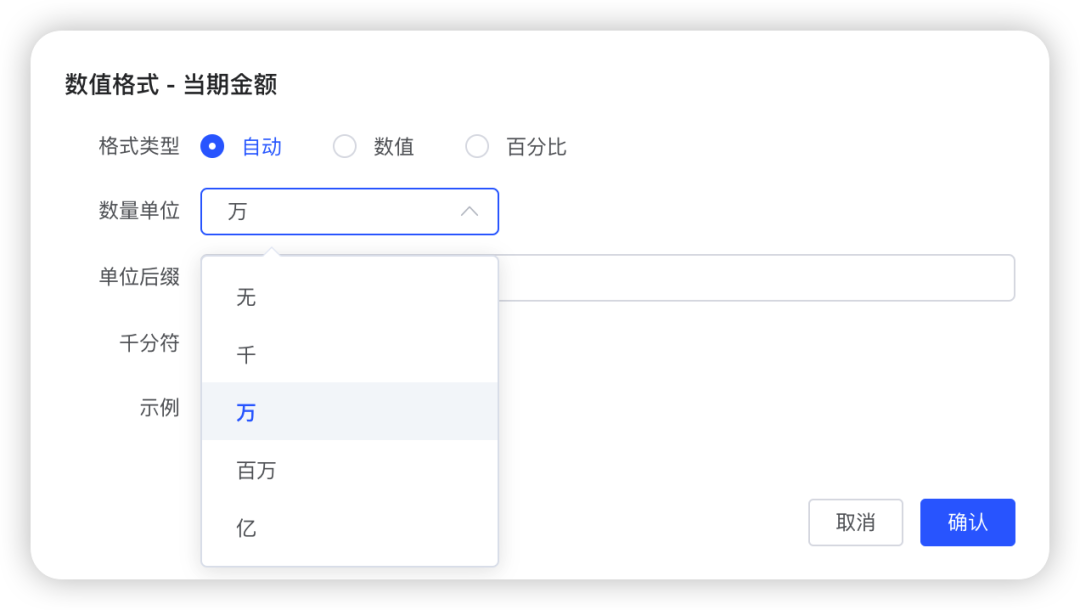The width and height of the screenshot is (1080, 610).
Task: Select 亿 at the list bottom
Action: pos(247,528)
